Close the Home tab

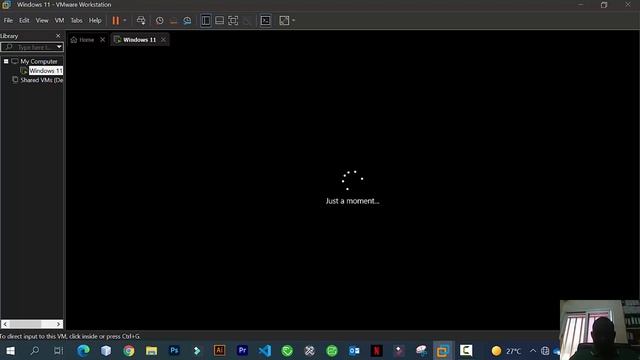[102, 40]
